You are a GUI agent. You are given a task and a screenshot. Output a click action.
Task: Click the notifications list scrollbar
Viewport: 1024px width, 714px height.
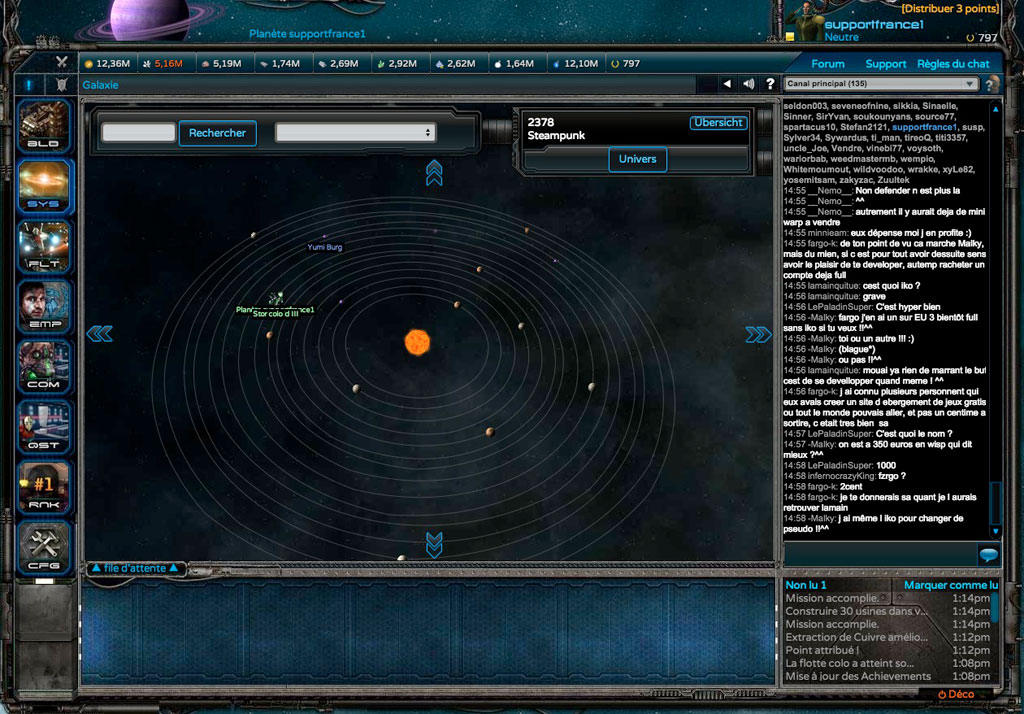tap(995, 608)
